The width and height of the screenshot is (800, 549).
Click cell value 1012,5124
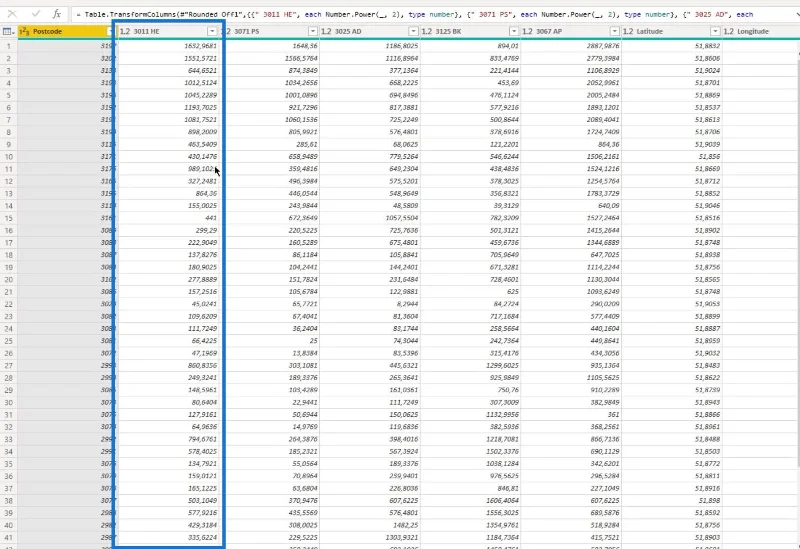[201, 83]
